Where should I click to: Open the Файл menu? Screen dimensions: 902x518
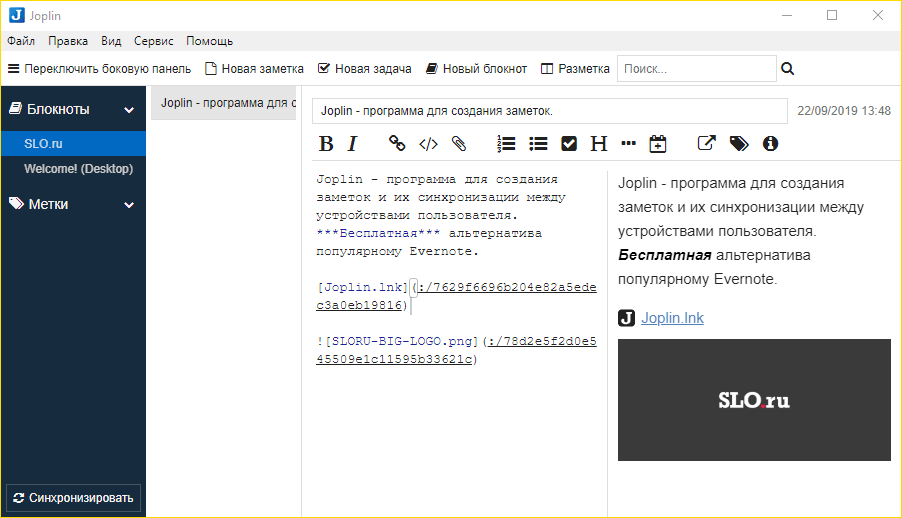[x=21, y=41]
